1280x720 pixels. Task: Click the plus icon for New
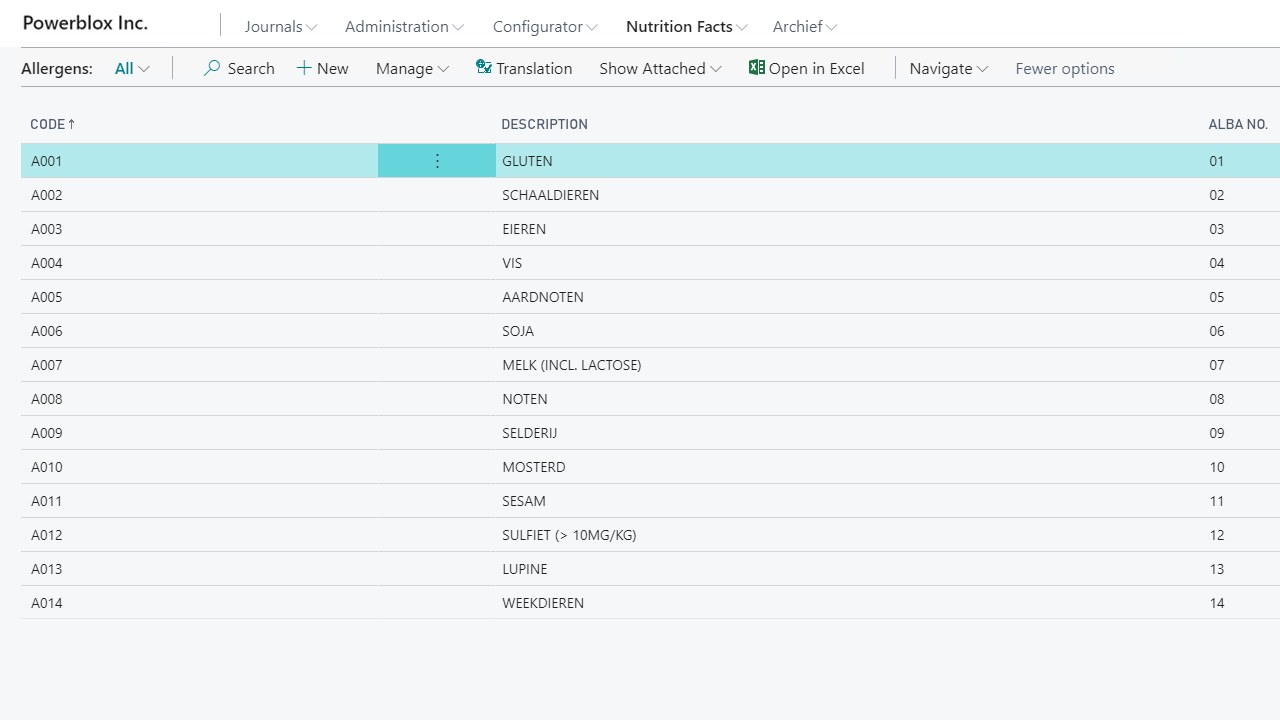(304, 68)
